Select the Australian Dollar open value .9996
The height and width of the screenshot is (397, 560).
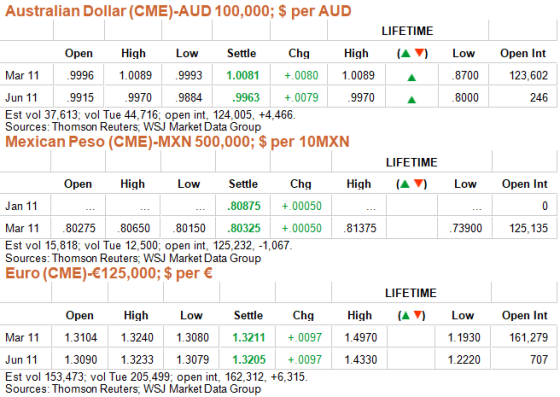[x=80, y=76]
